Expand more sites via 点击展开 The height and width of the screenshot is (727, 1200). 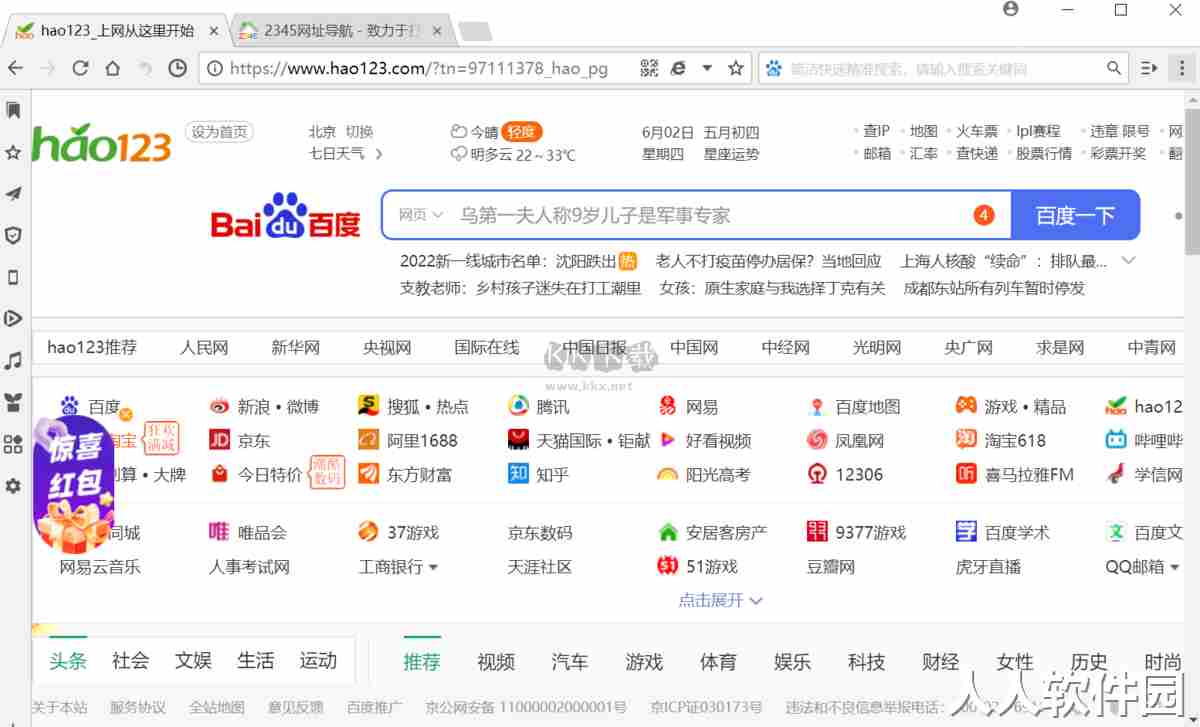click(x=720, y=600)
